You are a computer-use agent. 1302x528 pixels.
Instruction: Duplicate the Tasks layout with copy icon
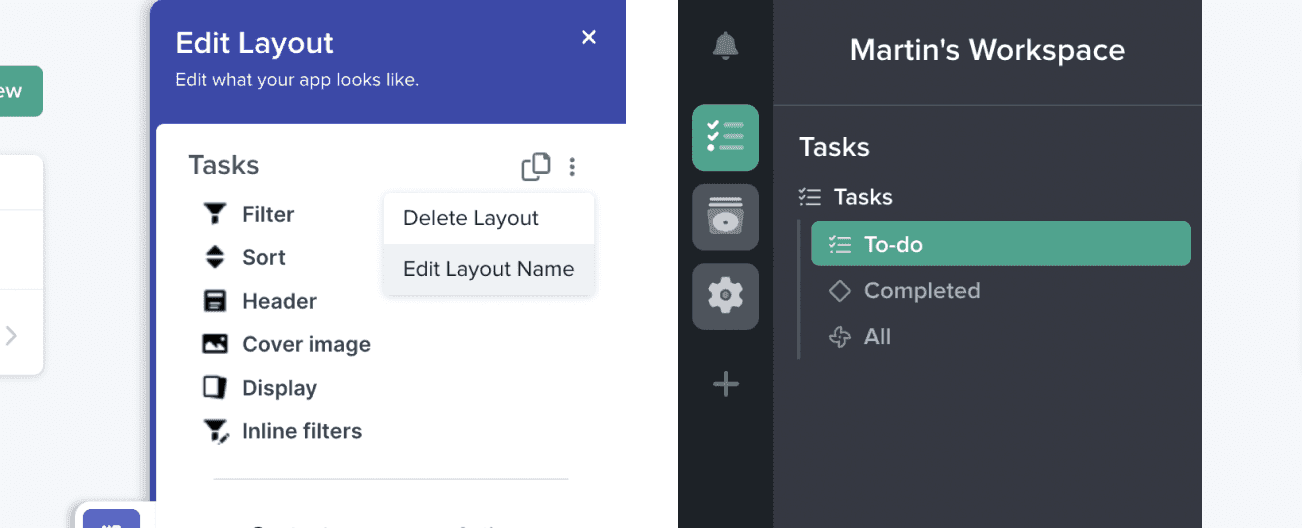536,167
